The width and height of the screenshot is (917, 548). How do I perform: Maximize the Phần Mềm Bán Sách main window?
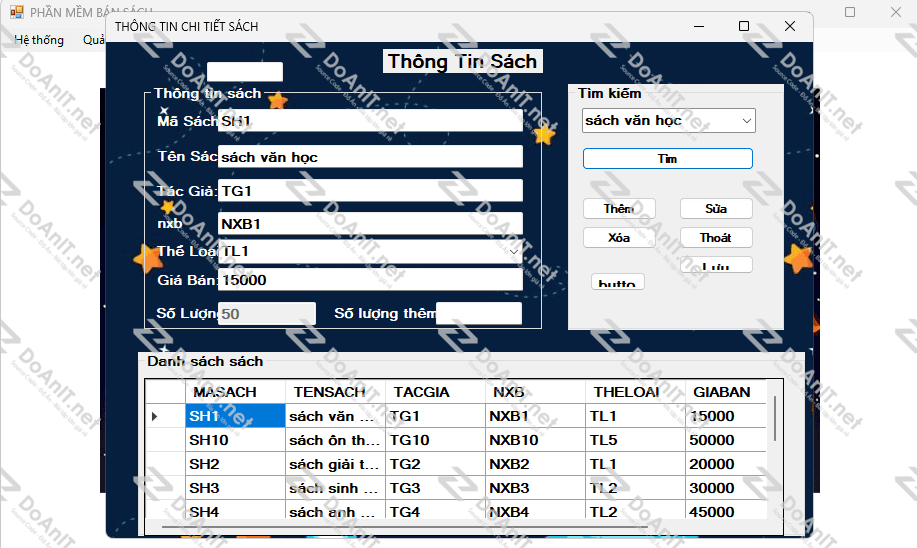[850, 12]
